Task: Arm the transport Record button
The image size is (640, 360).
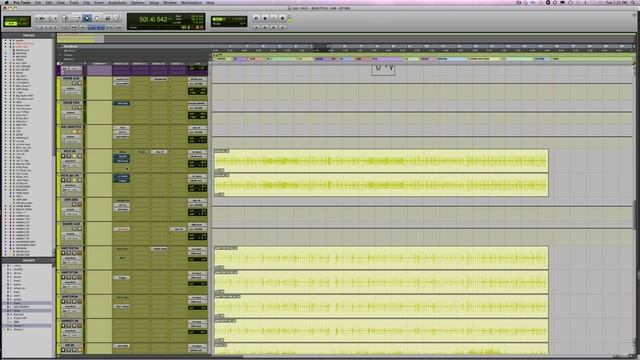Action: pos(282,18)
